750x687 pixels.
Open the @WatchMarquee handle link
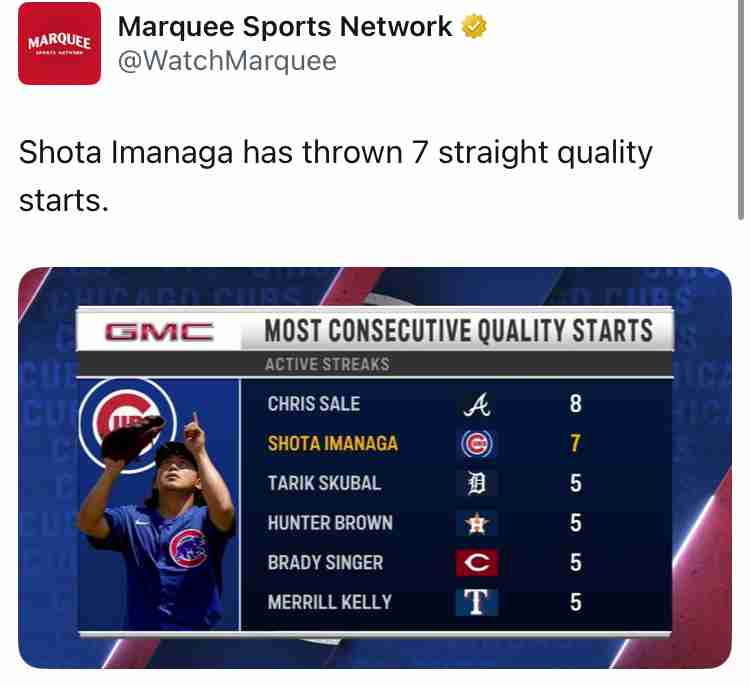[227, 61]
